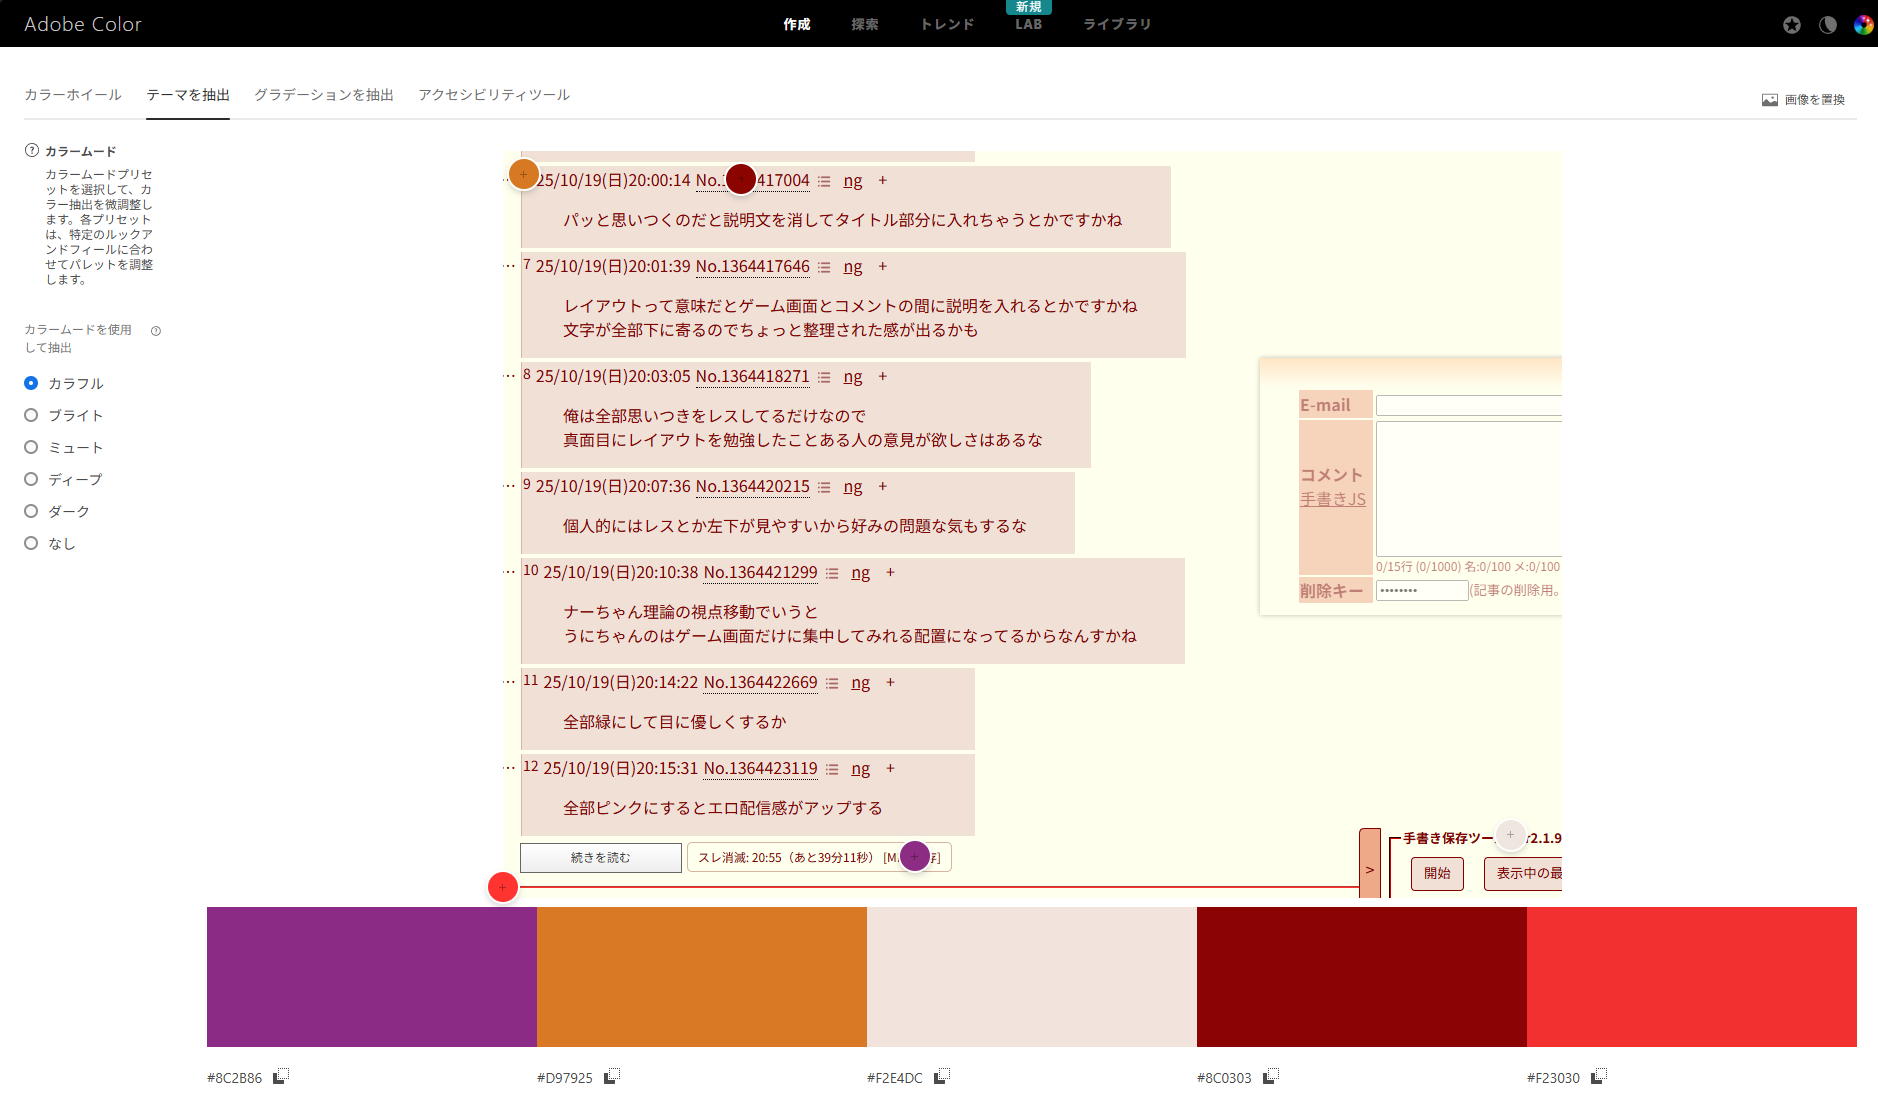Select the ブライト color mood
1878x1107 pixels.
pos(31,415)
